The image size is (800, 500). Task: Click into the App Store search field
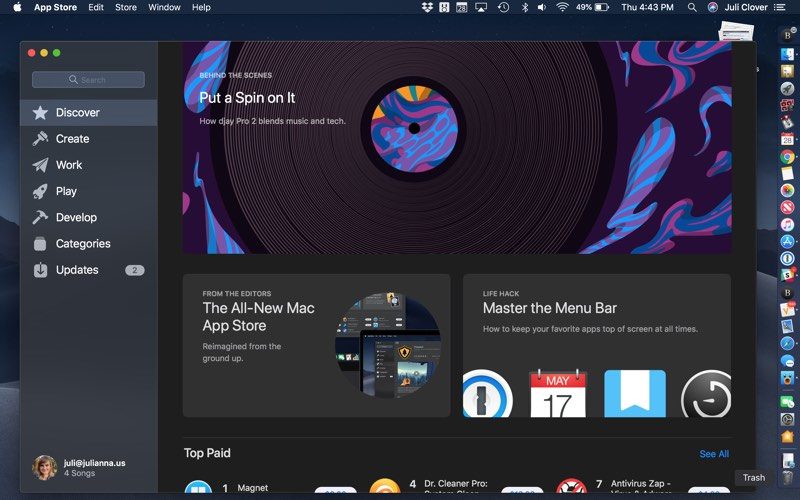(x=88, y=80)
